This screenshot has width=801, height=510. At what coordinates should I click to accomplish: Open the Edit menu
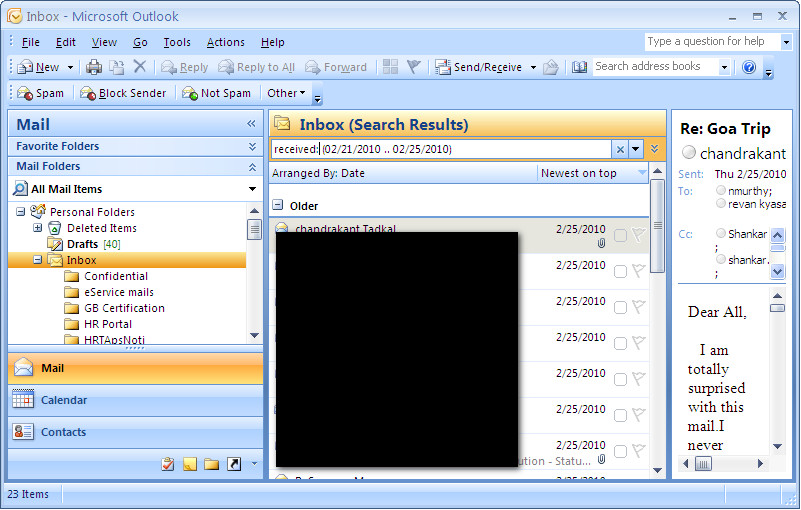point(65,42)
